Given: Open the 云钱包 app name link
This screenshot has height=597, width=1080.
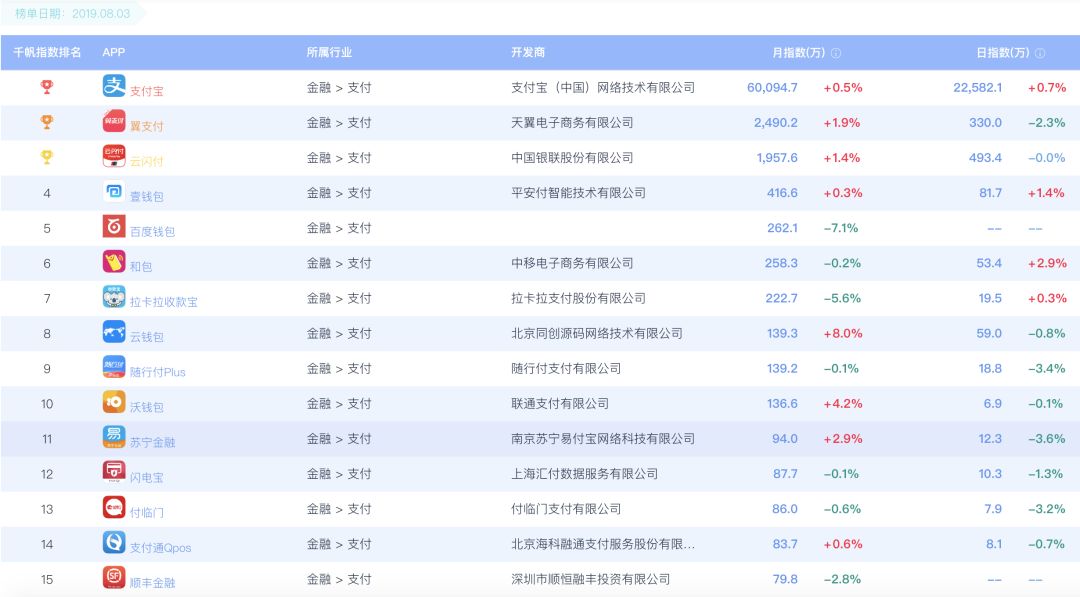Looking at the screenshot, I should coord(147,337).
